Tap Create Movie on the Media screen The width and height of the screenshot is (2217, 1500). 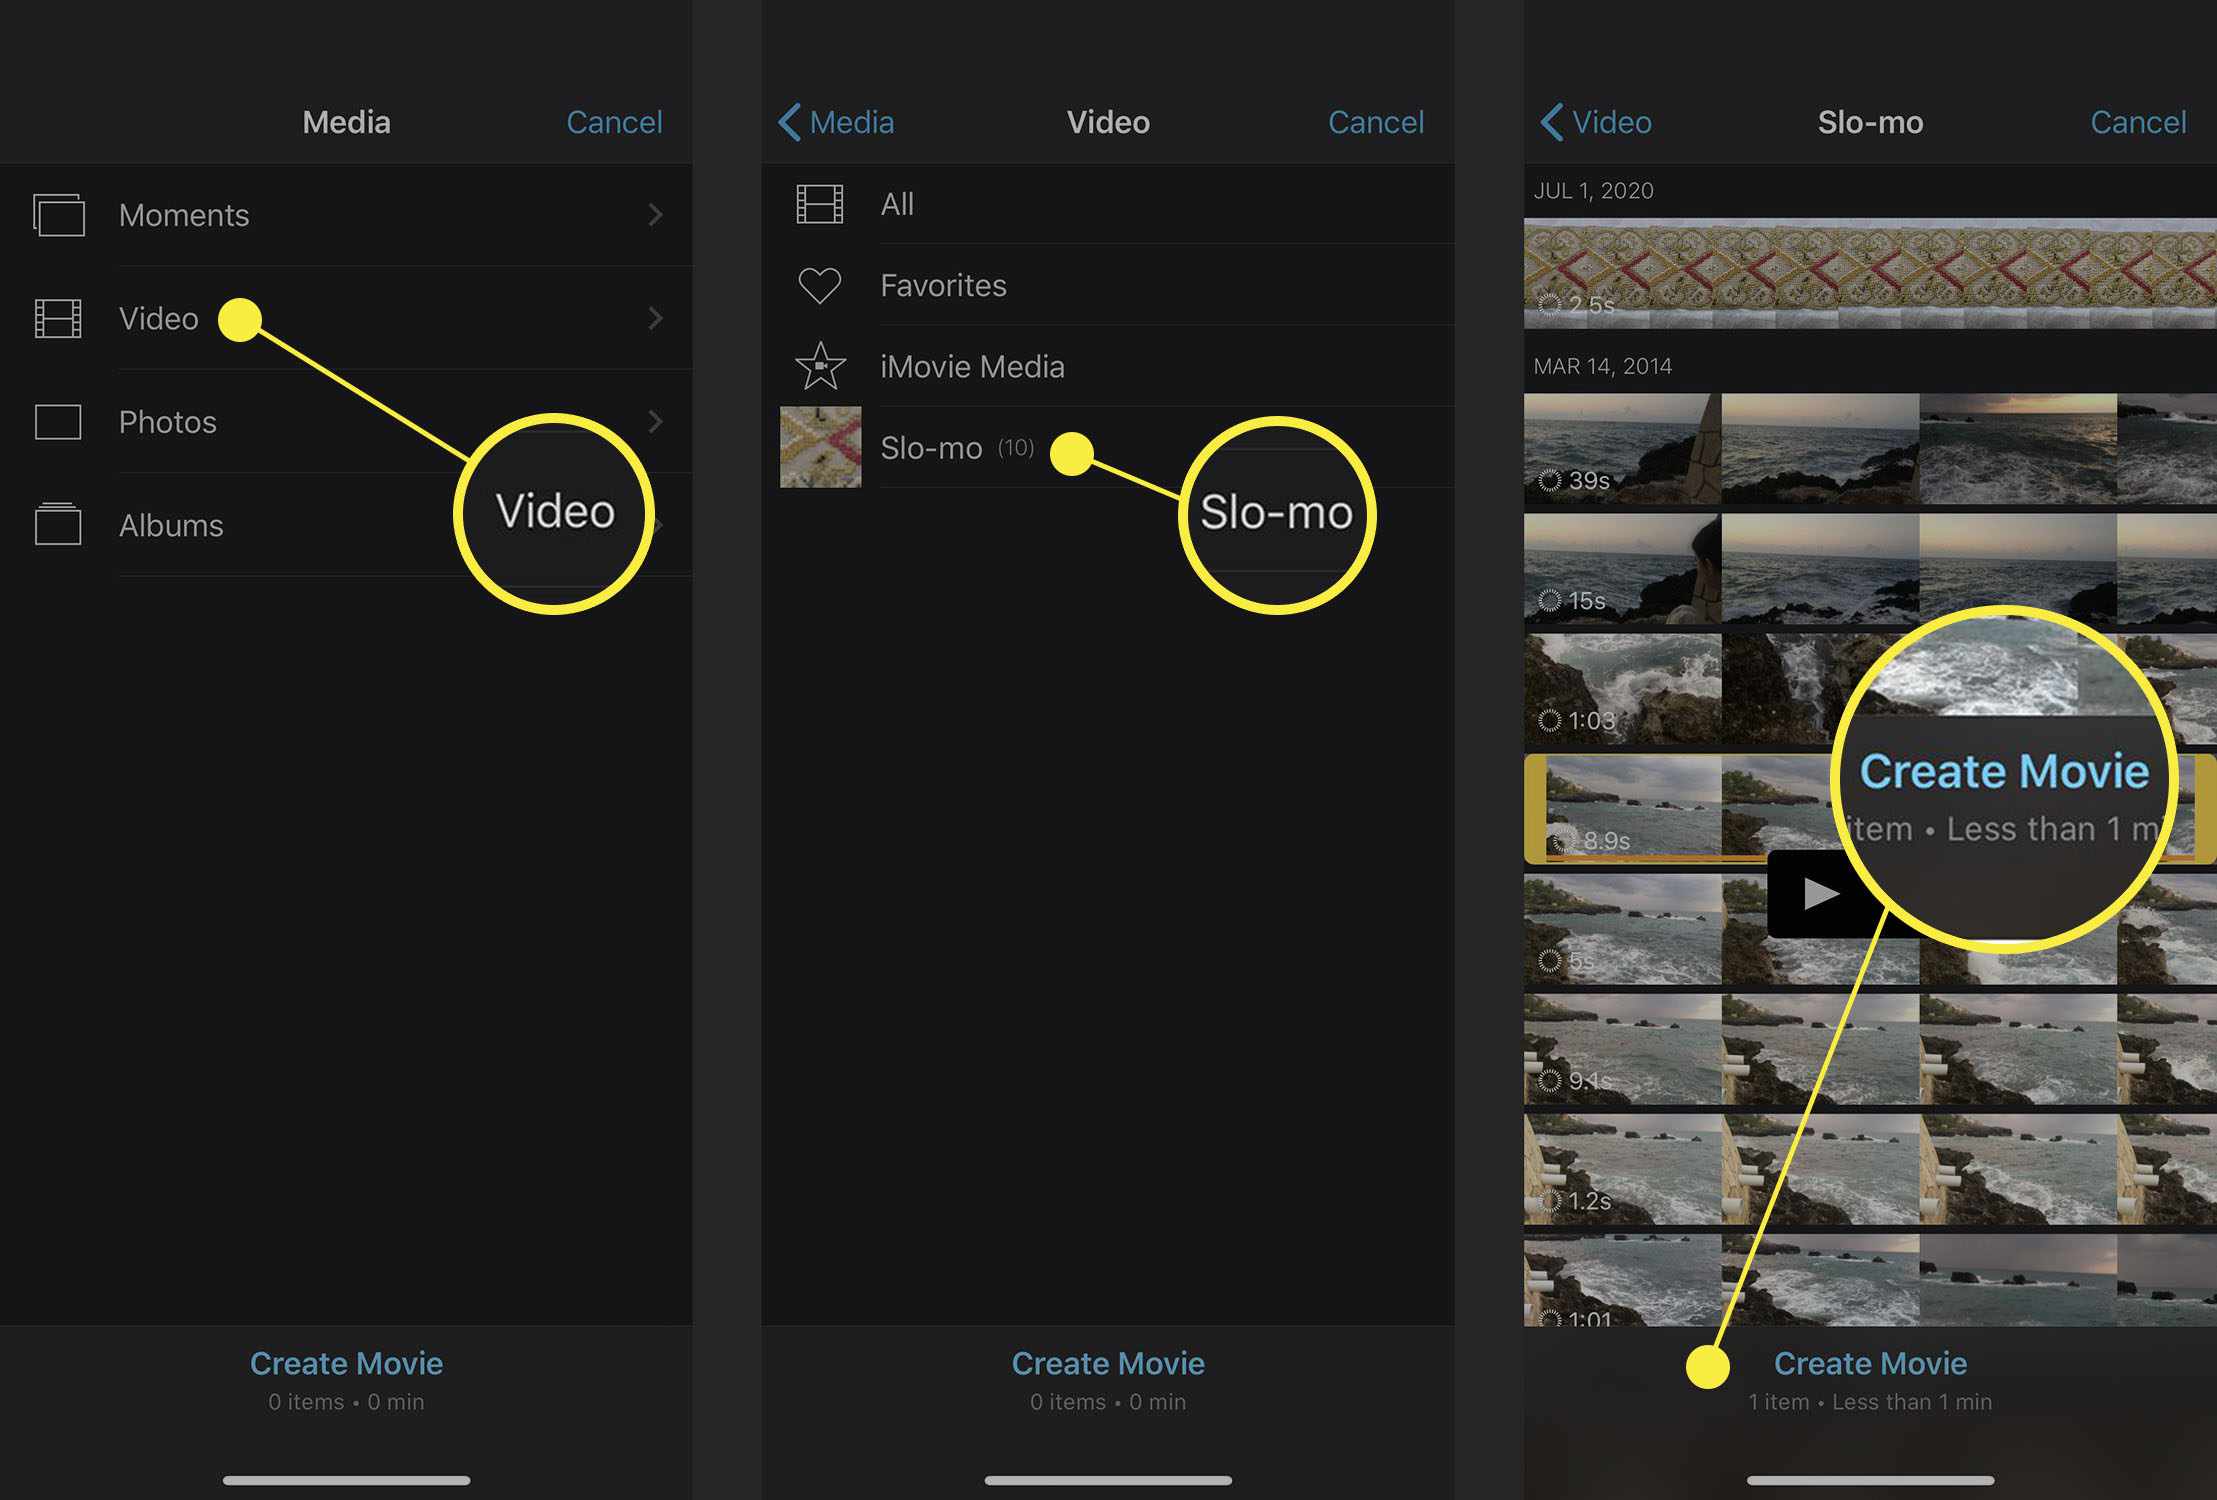(346, 1363)
